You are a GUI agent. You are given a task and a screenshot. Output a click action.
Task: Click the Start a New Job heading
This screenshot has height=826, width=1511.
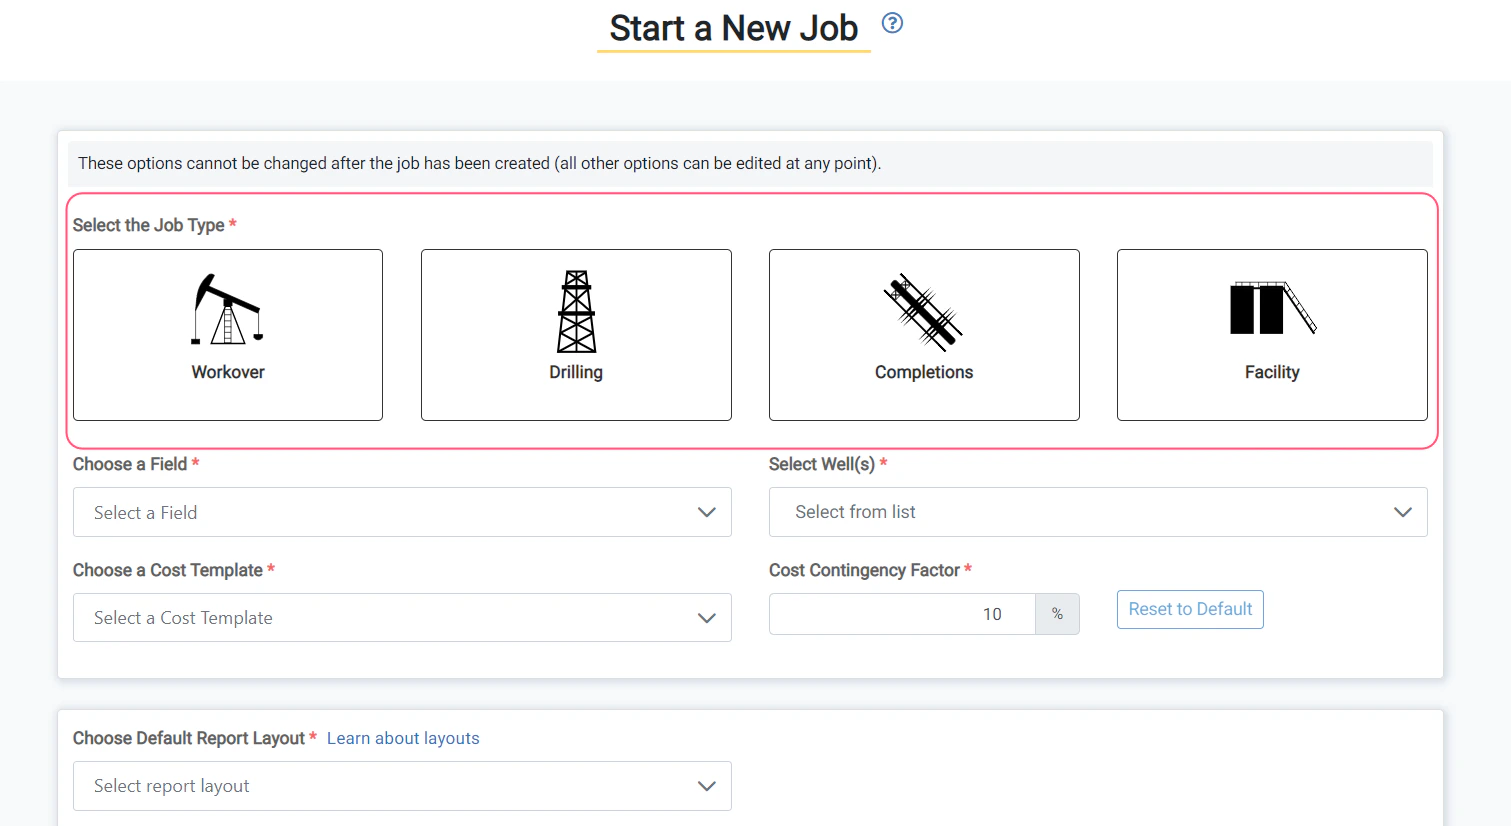click(x=733, y=28)
